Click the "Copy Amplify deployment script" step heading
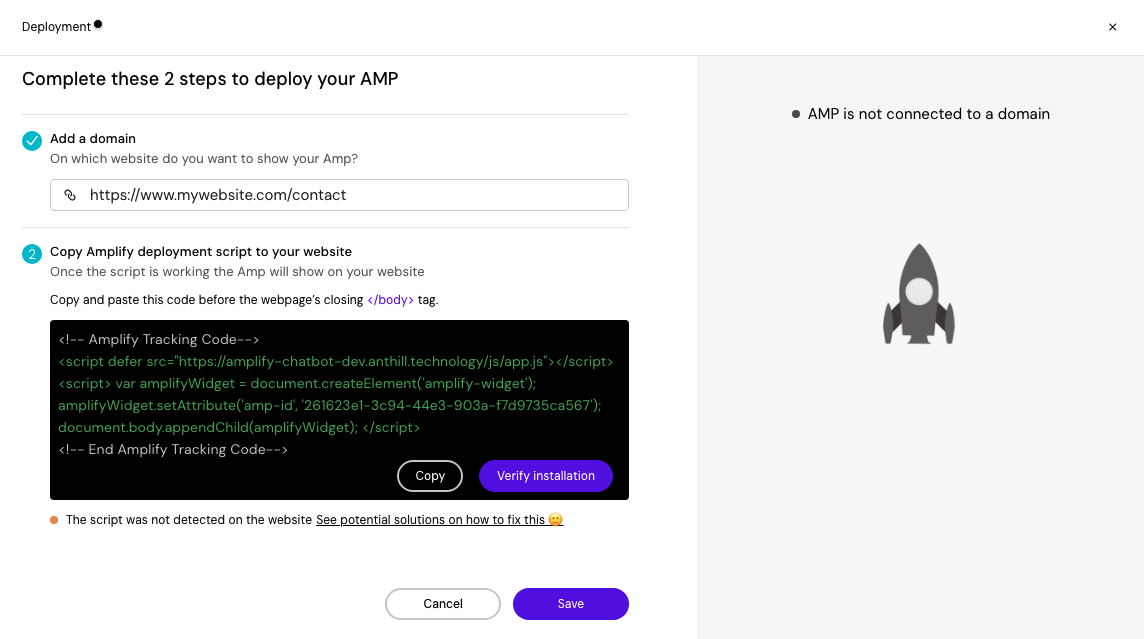The image size is (1144, 639). [201, 252]
